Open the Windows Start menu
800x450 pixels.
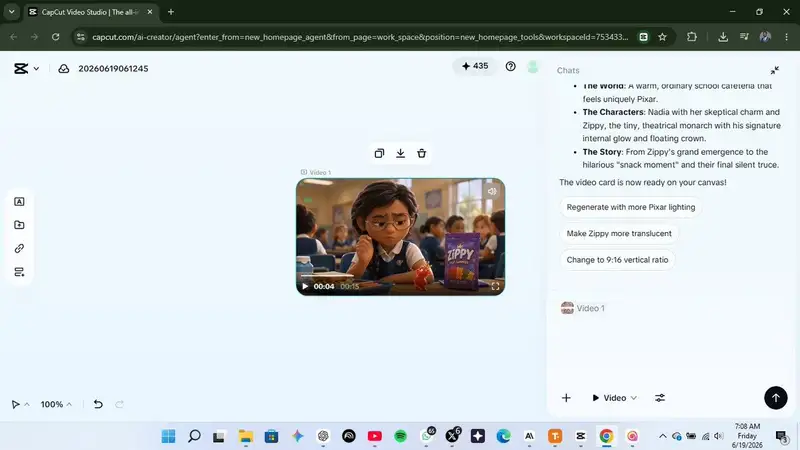click(x=168, y=436)
